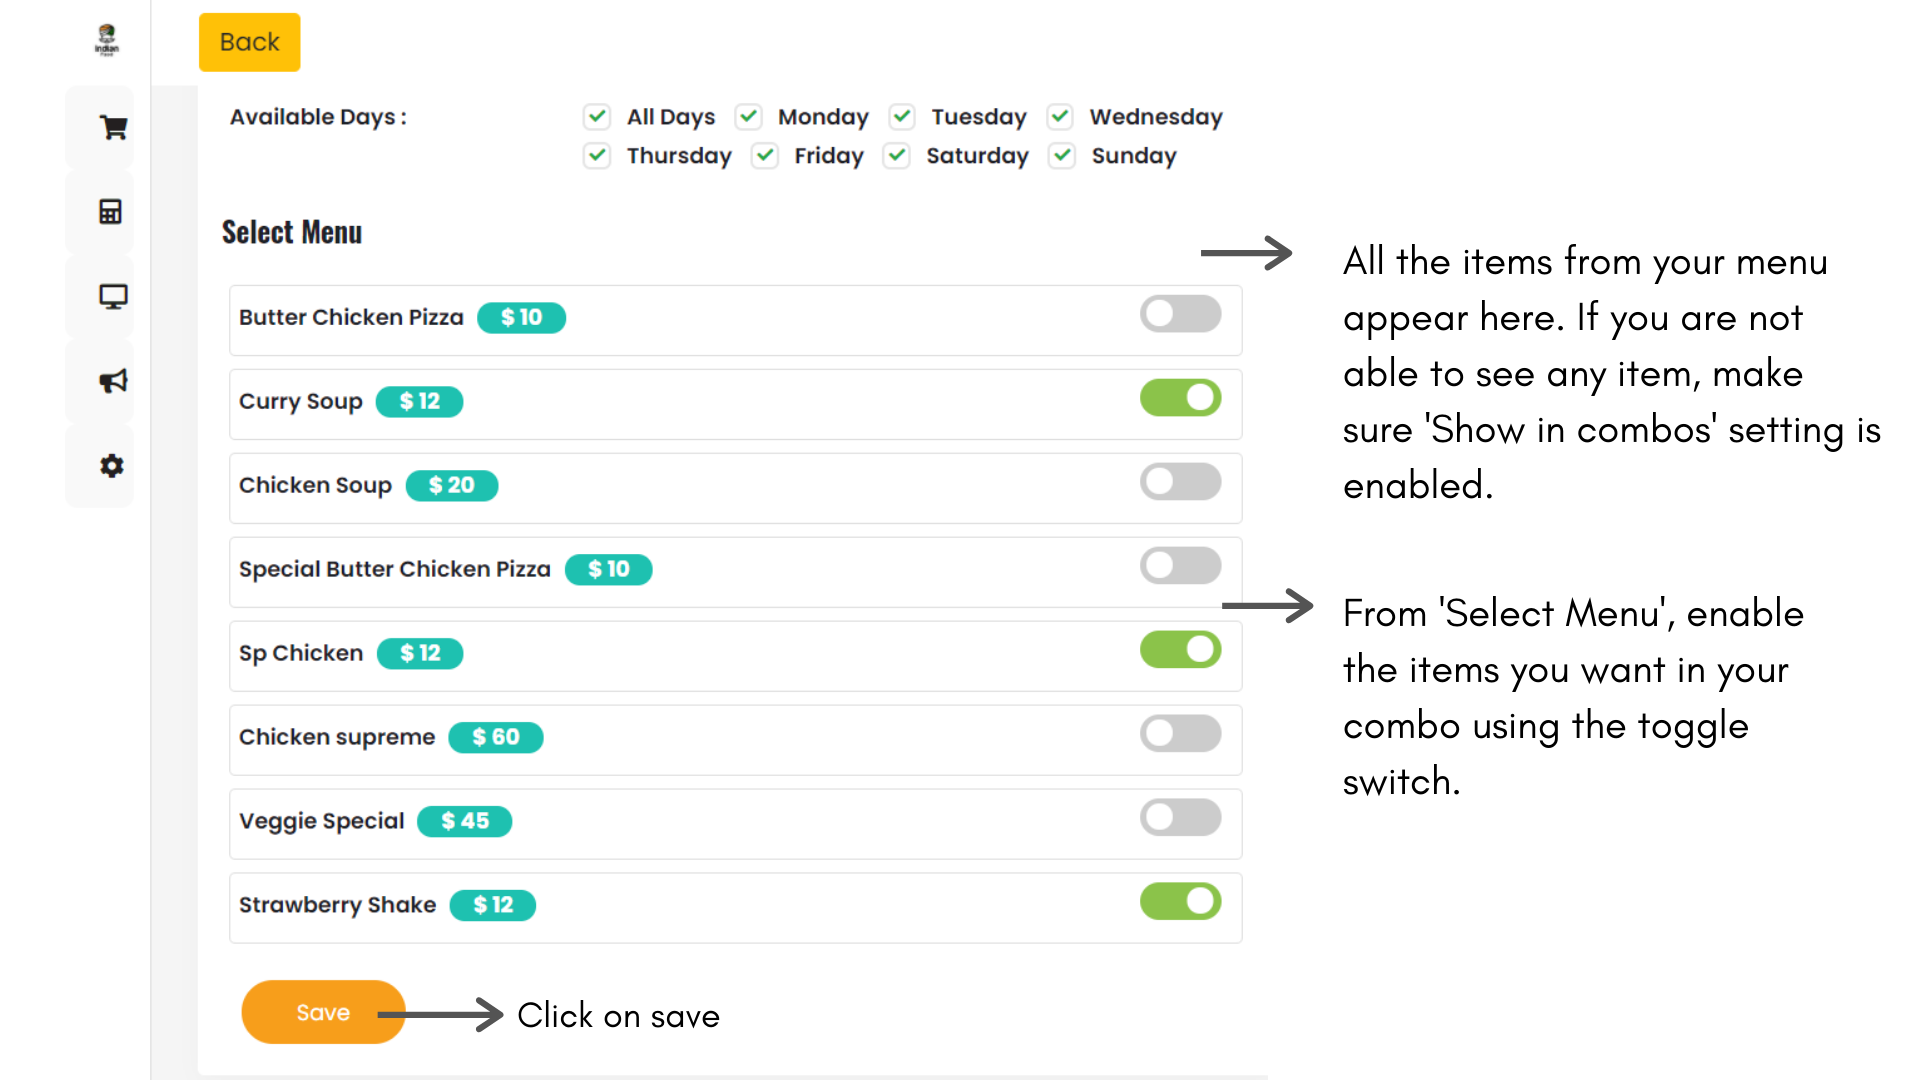Deselect the Sunday checkbox
This screenshot has width=1920, height=1080.
(x=1062, y=156)
